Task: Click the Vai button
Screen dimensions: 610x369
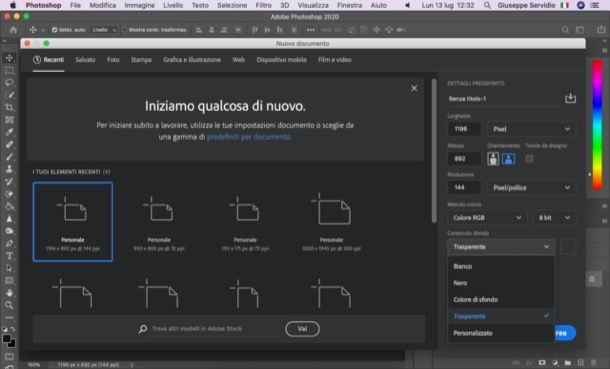Action: click(x=302, y=329)
